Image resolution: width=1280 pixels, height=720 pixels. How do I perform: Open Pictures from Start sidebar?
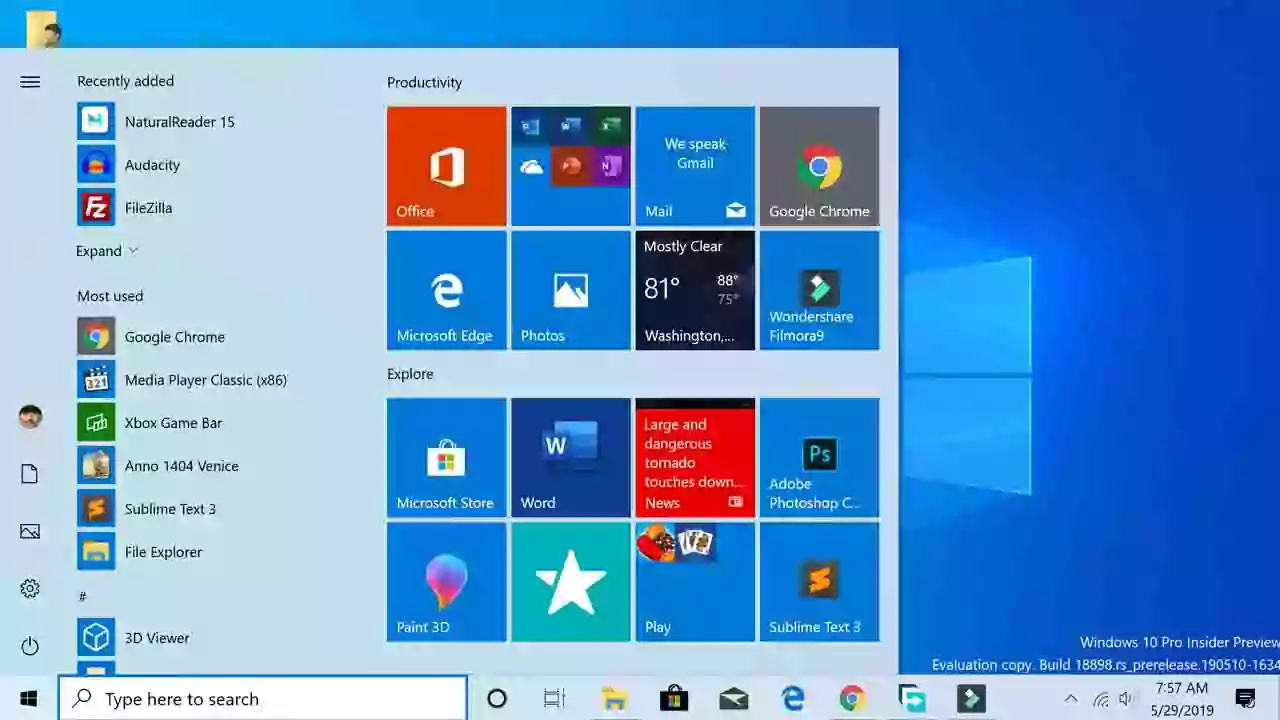click(x=30, y=531)
